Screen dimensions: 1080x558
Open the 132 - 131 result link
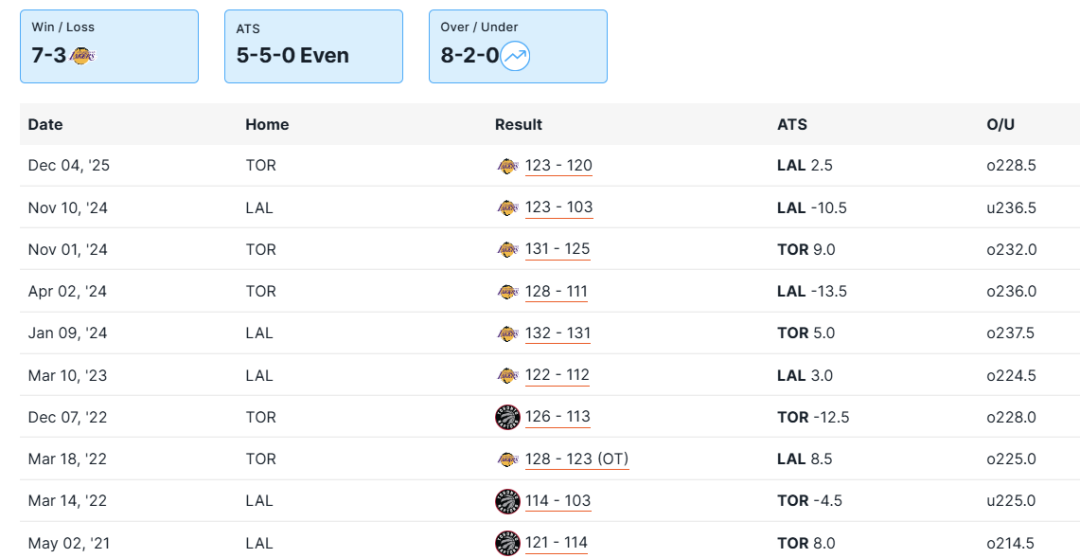point(557,333)
